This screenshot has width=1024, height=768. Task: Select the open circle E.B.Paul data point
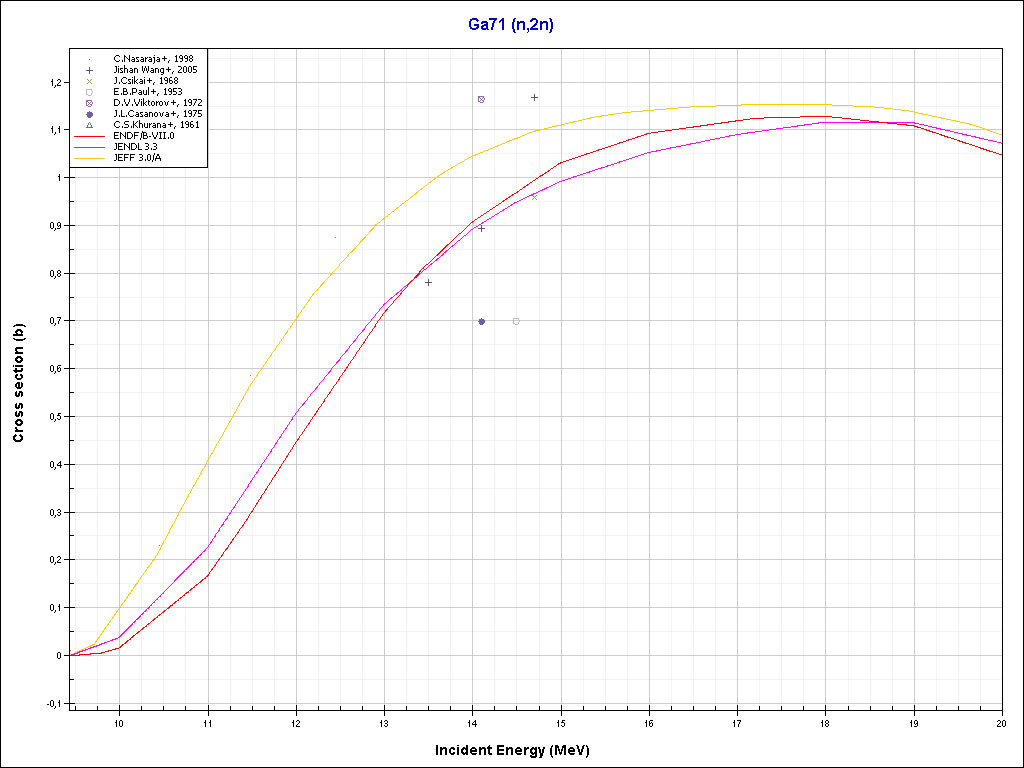coord(516,321)
